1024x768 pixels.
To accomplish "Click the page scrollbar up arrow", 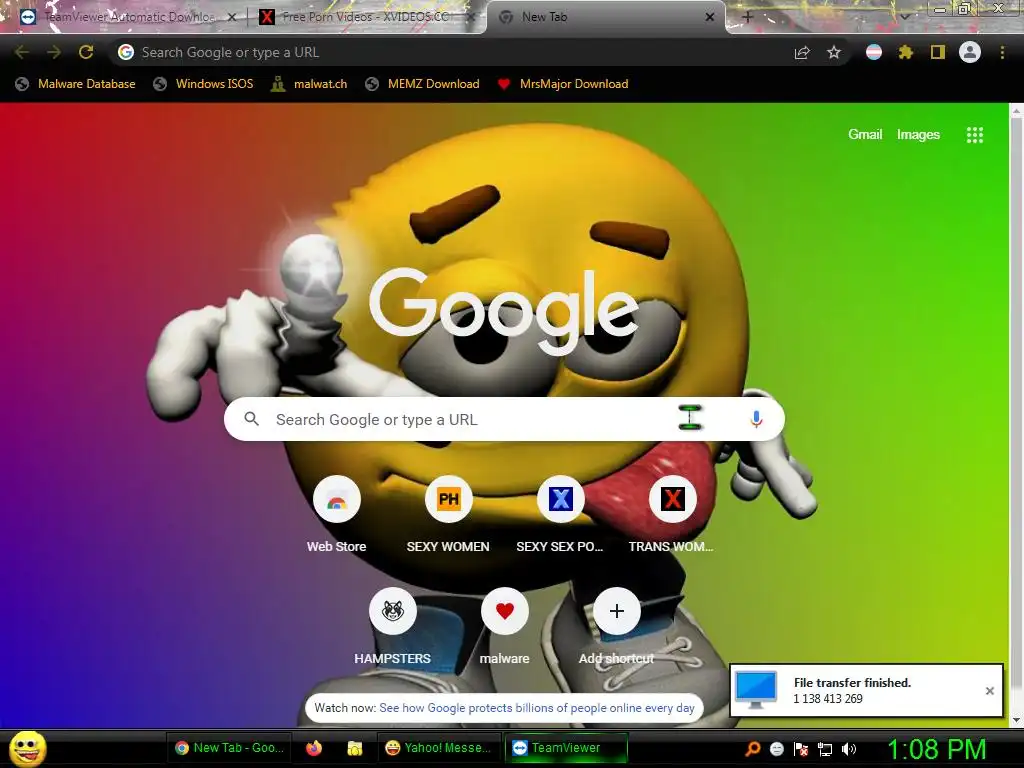I will point(1016,112).
